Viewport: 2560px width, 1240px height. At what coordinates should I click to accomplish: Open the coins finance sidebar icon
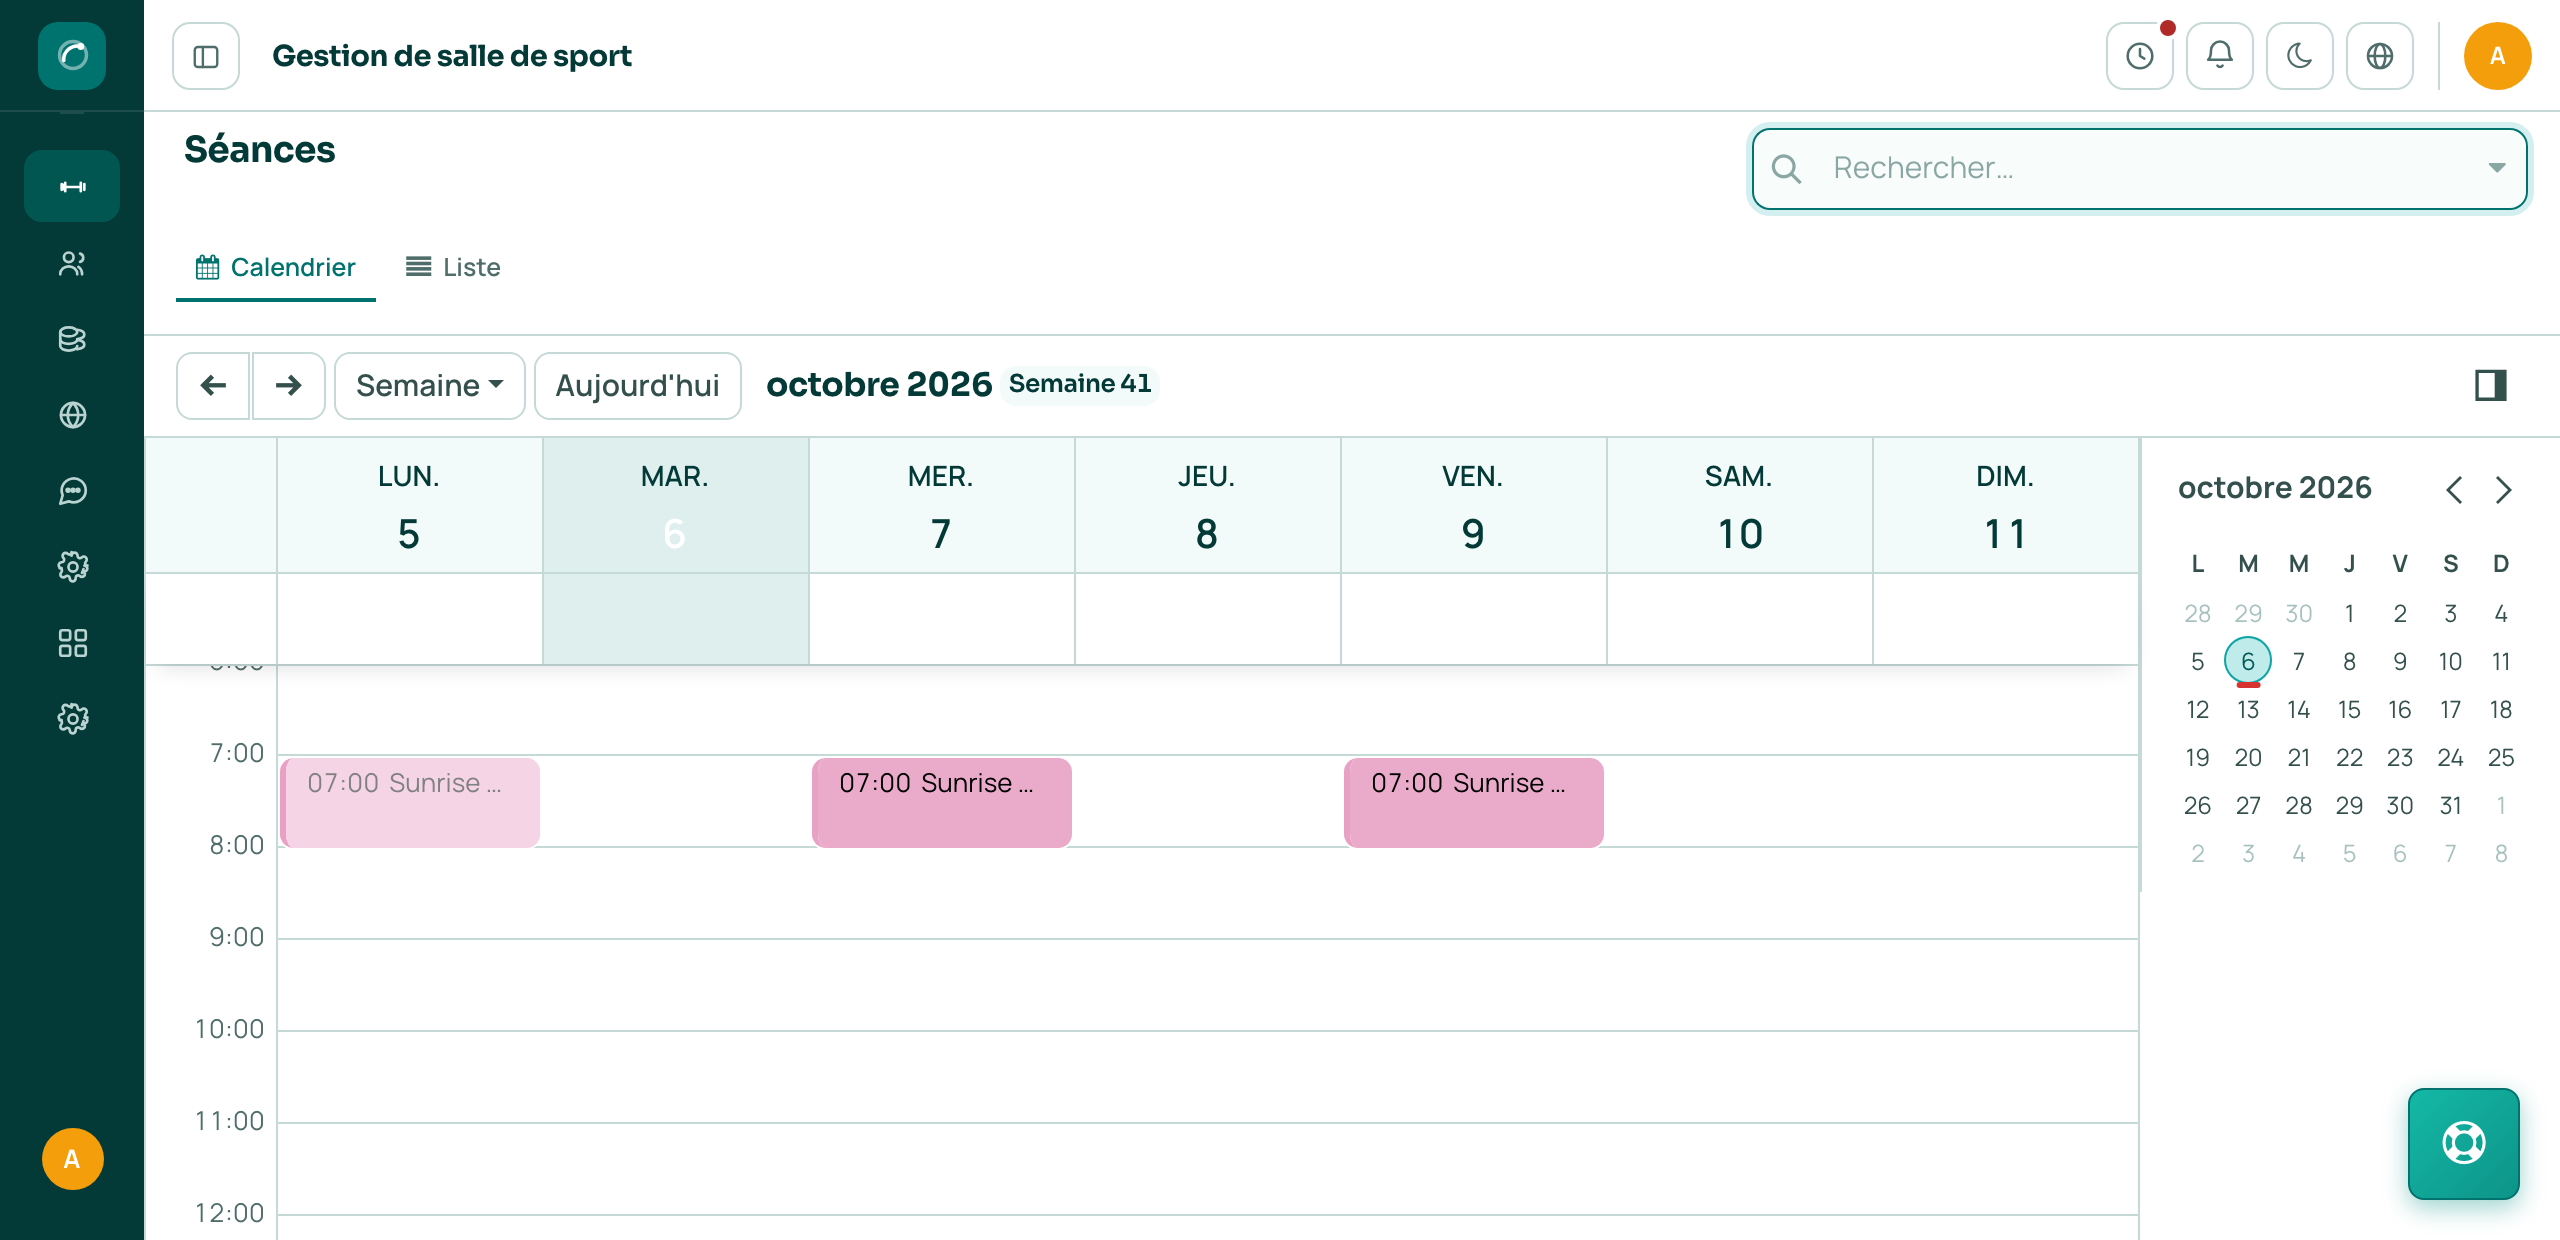(x=72, y=339)
